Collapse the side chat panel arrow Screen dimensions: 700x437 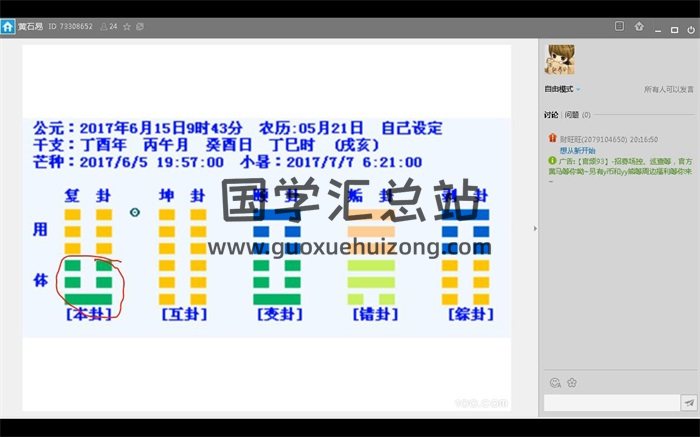(535, 228)
